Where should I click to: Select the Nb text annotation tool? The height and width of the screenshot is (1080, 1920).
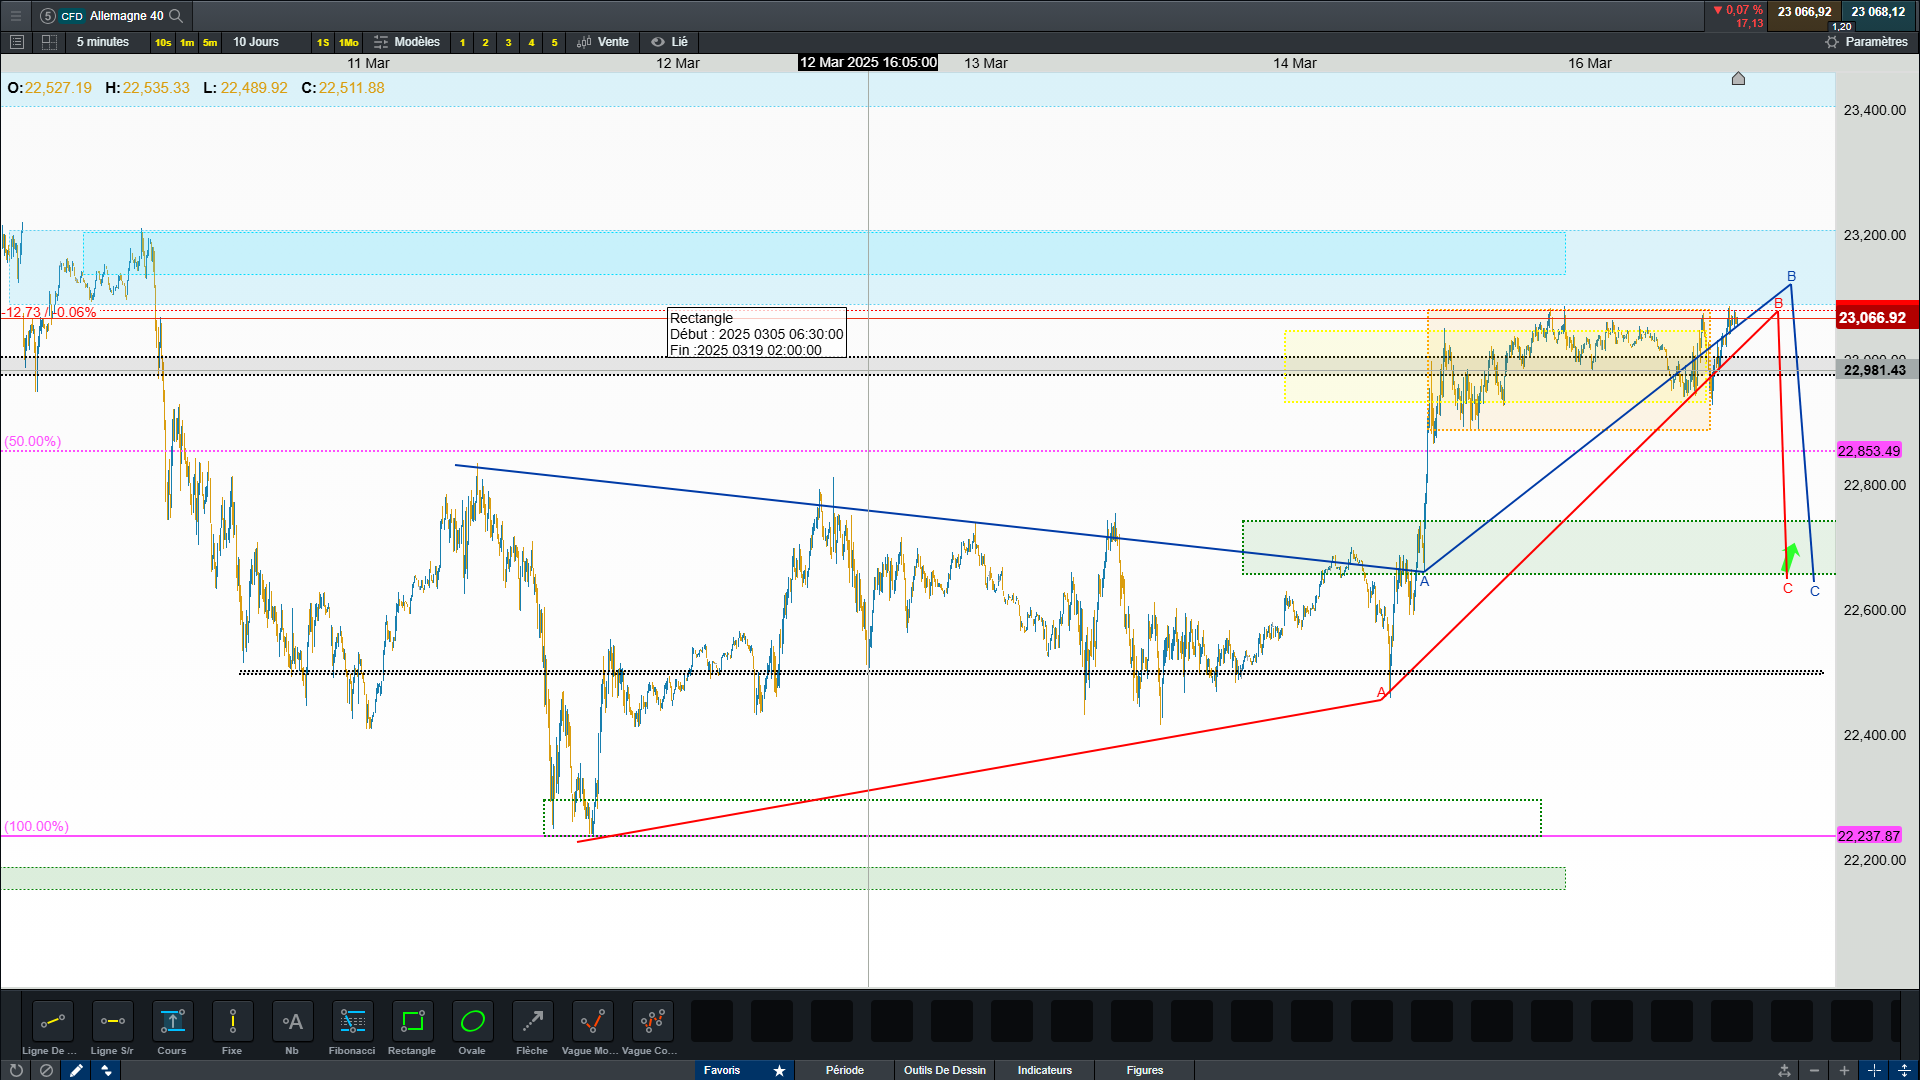[x=292, y=1022]
